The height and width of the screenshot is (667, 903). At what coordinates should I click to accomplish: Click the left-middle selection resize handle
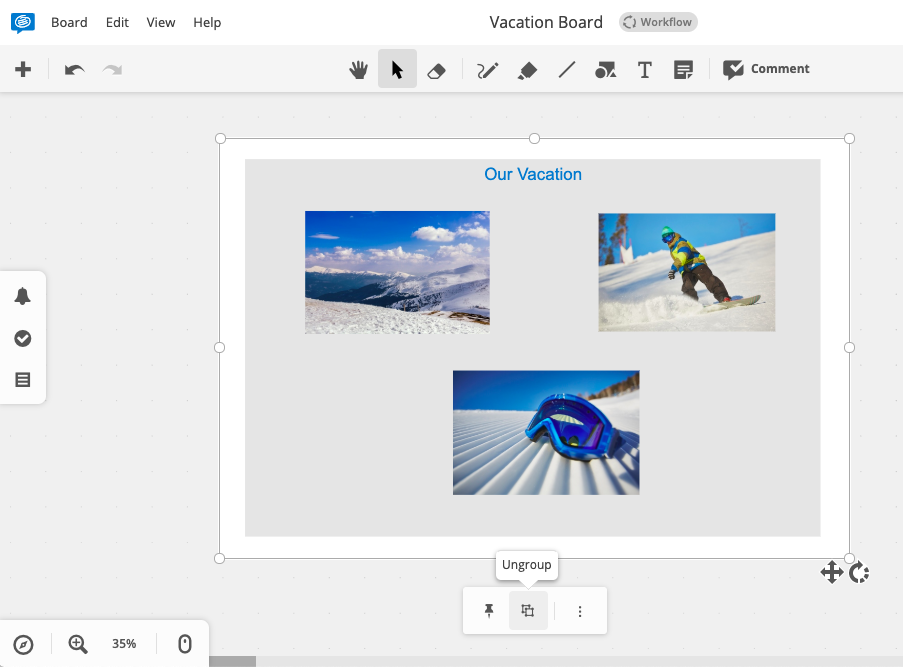point(219,347)
